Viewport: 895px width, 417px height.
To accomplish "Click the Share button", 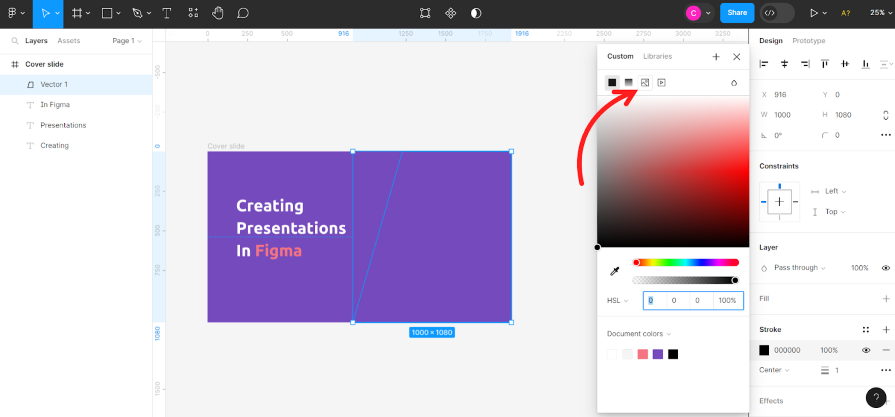I will coord(737,13).
